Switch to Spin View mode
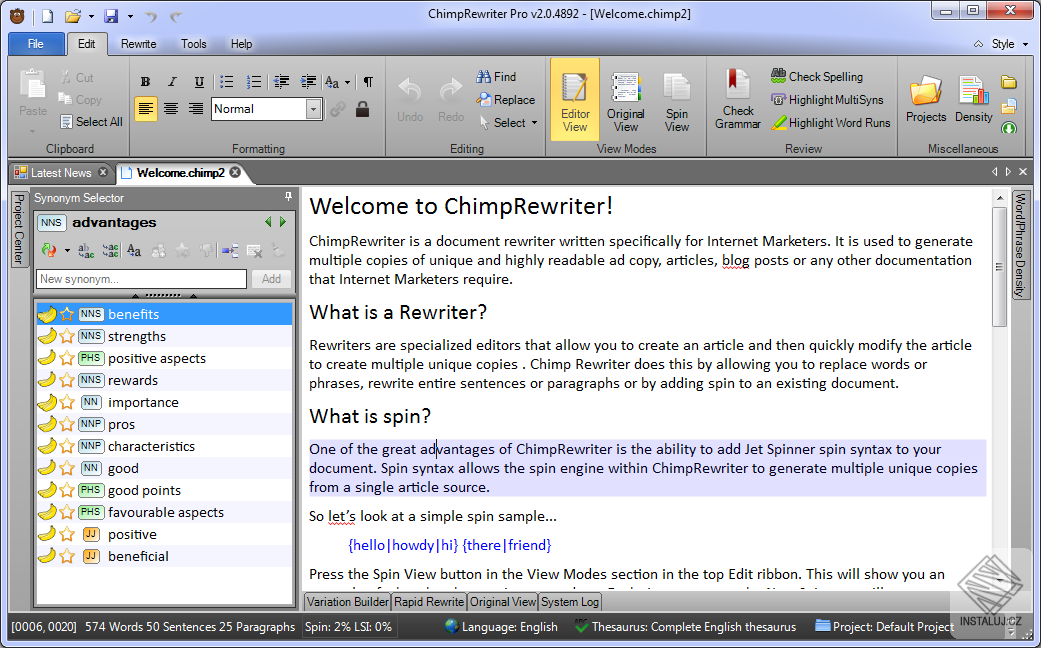 point(677,100)
